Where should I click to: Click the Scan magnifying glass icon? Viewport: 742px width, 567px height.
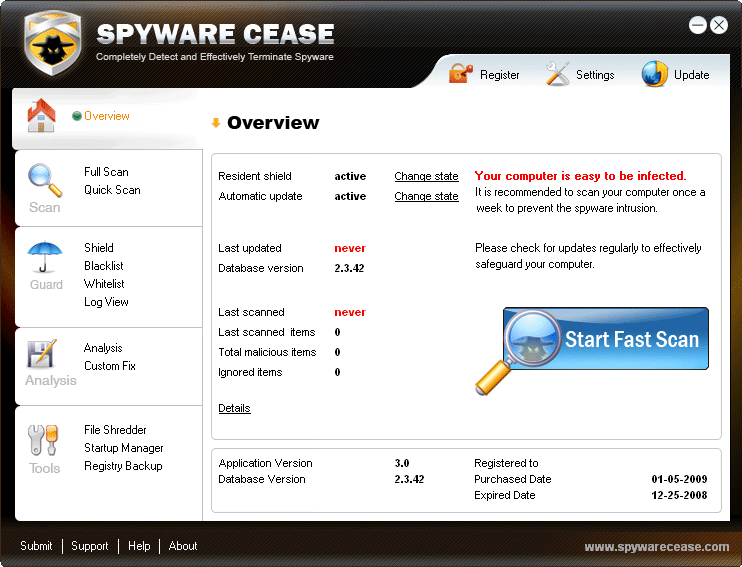(44, 180)
